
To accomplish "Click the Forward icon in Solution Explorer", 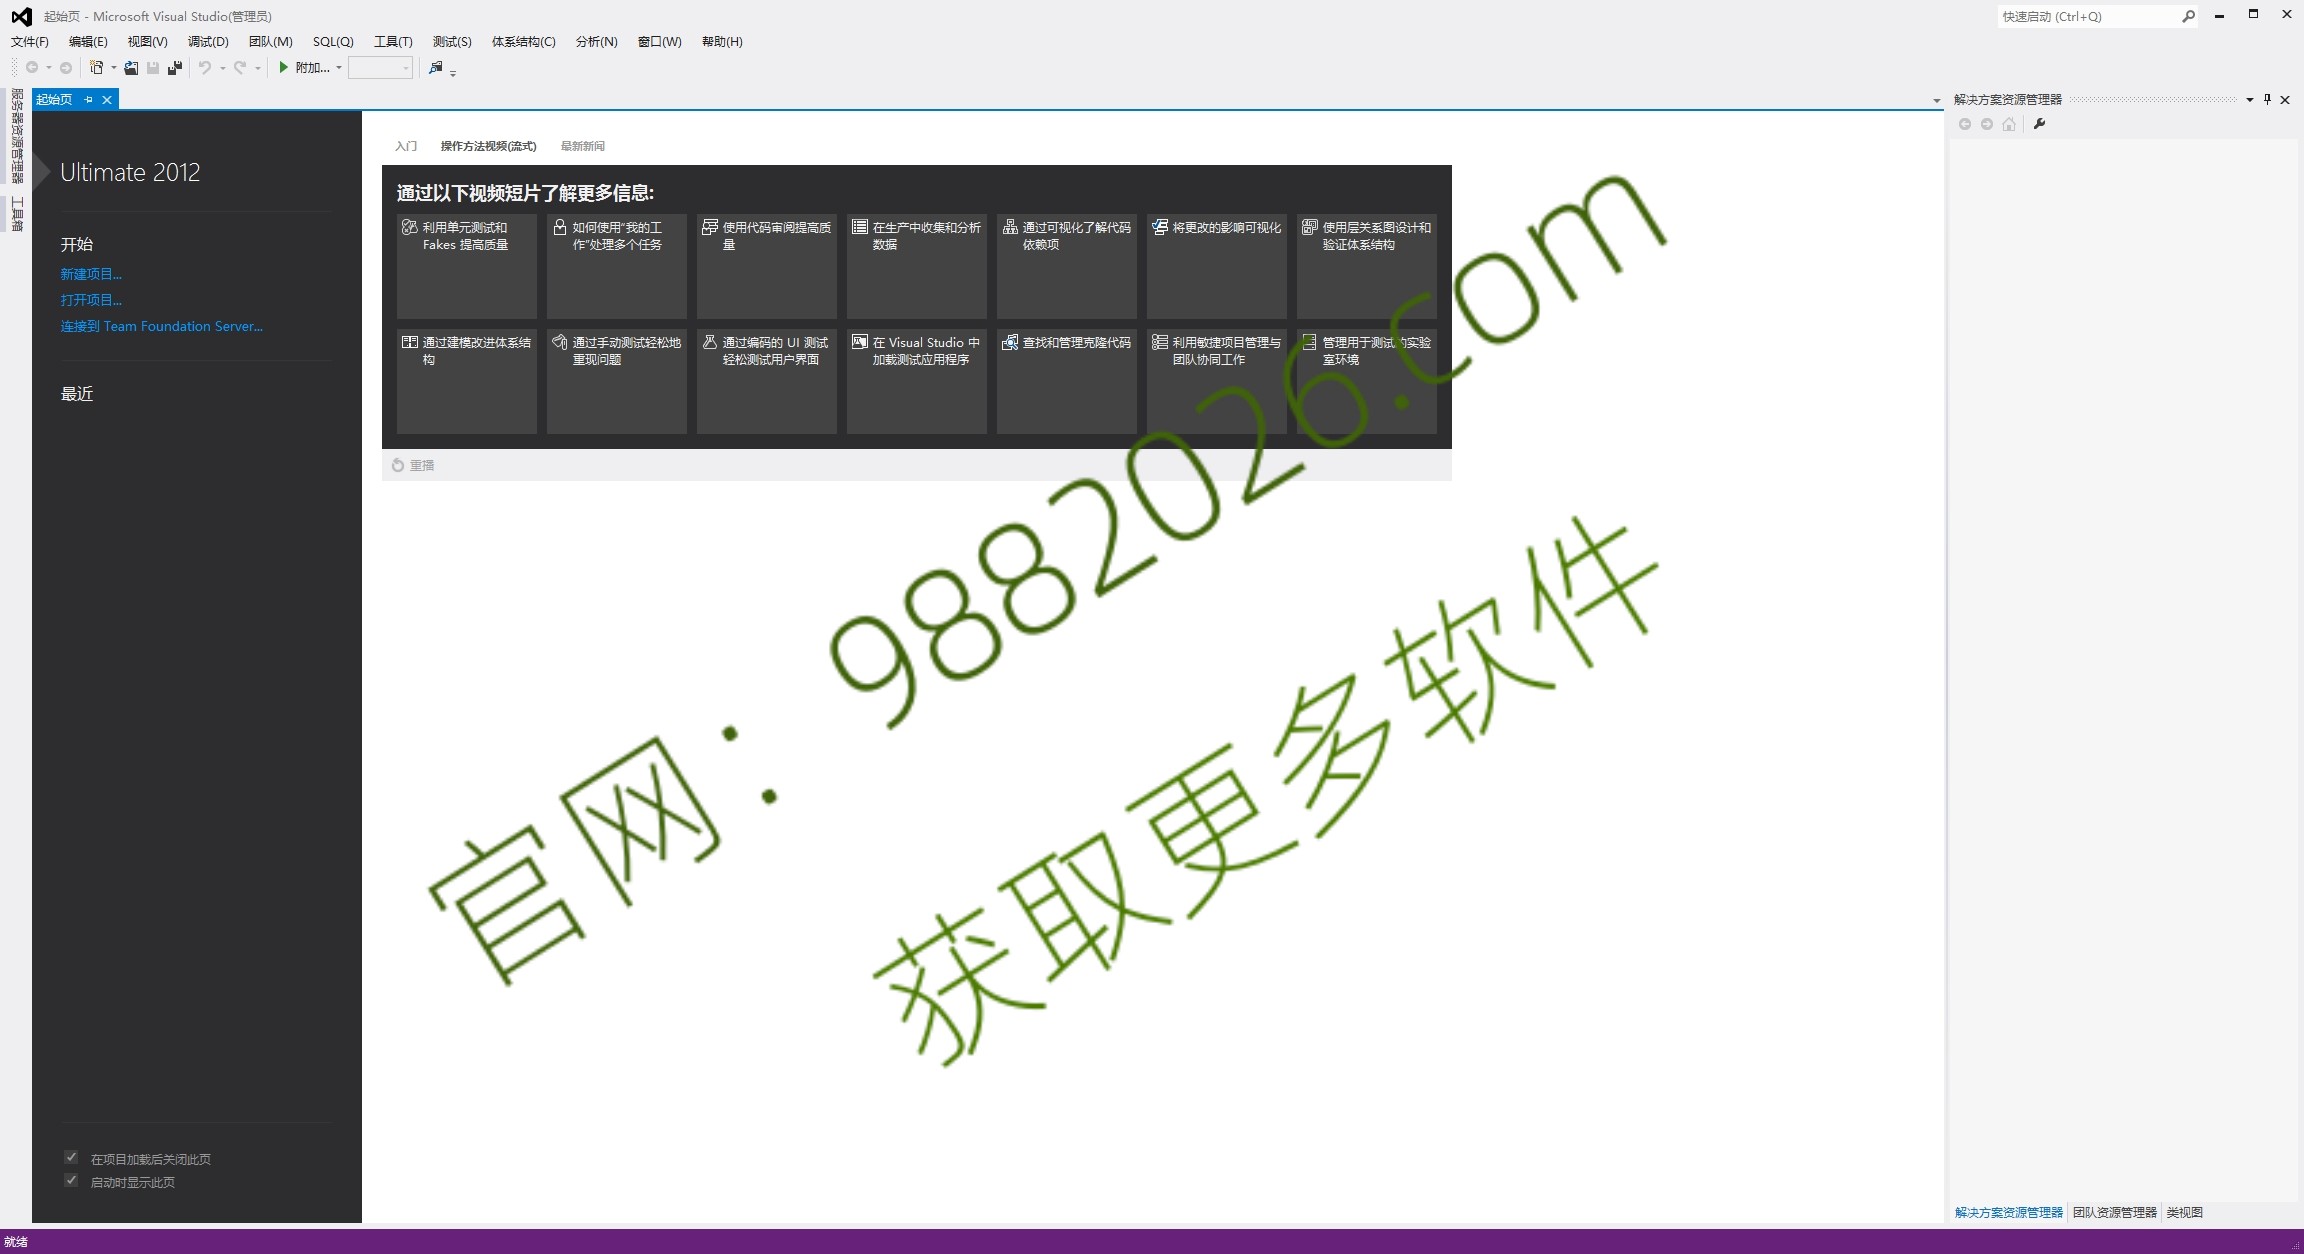I will point(1987,124).
